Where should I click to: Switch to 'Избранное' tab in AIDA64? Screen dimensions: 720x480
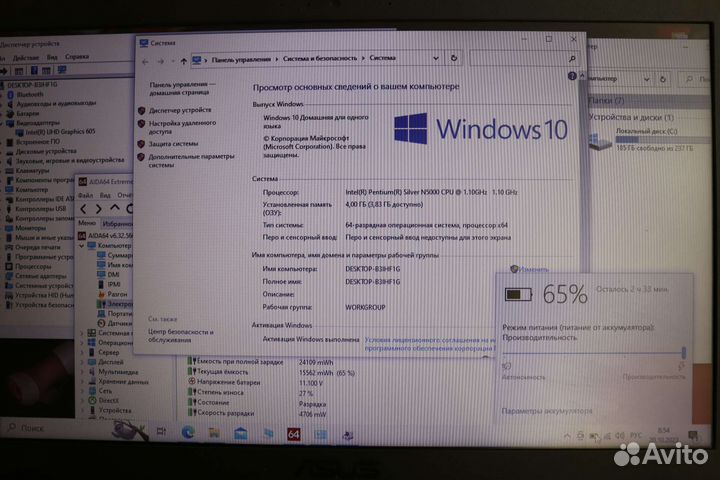click(117, 224)
